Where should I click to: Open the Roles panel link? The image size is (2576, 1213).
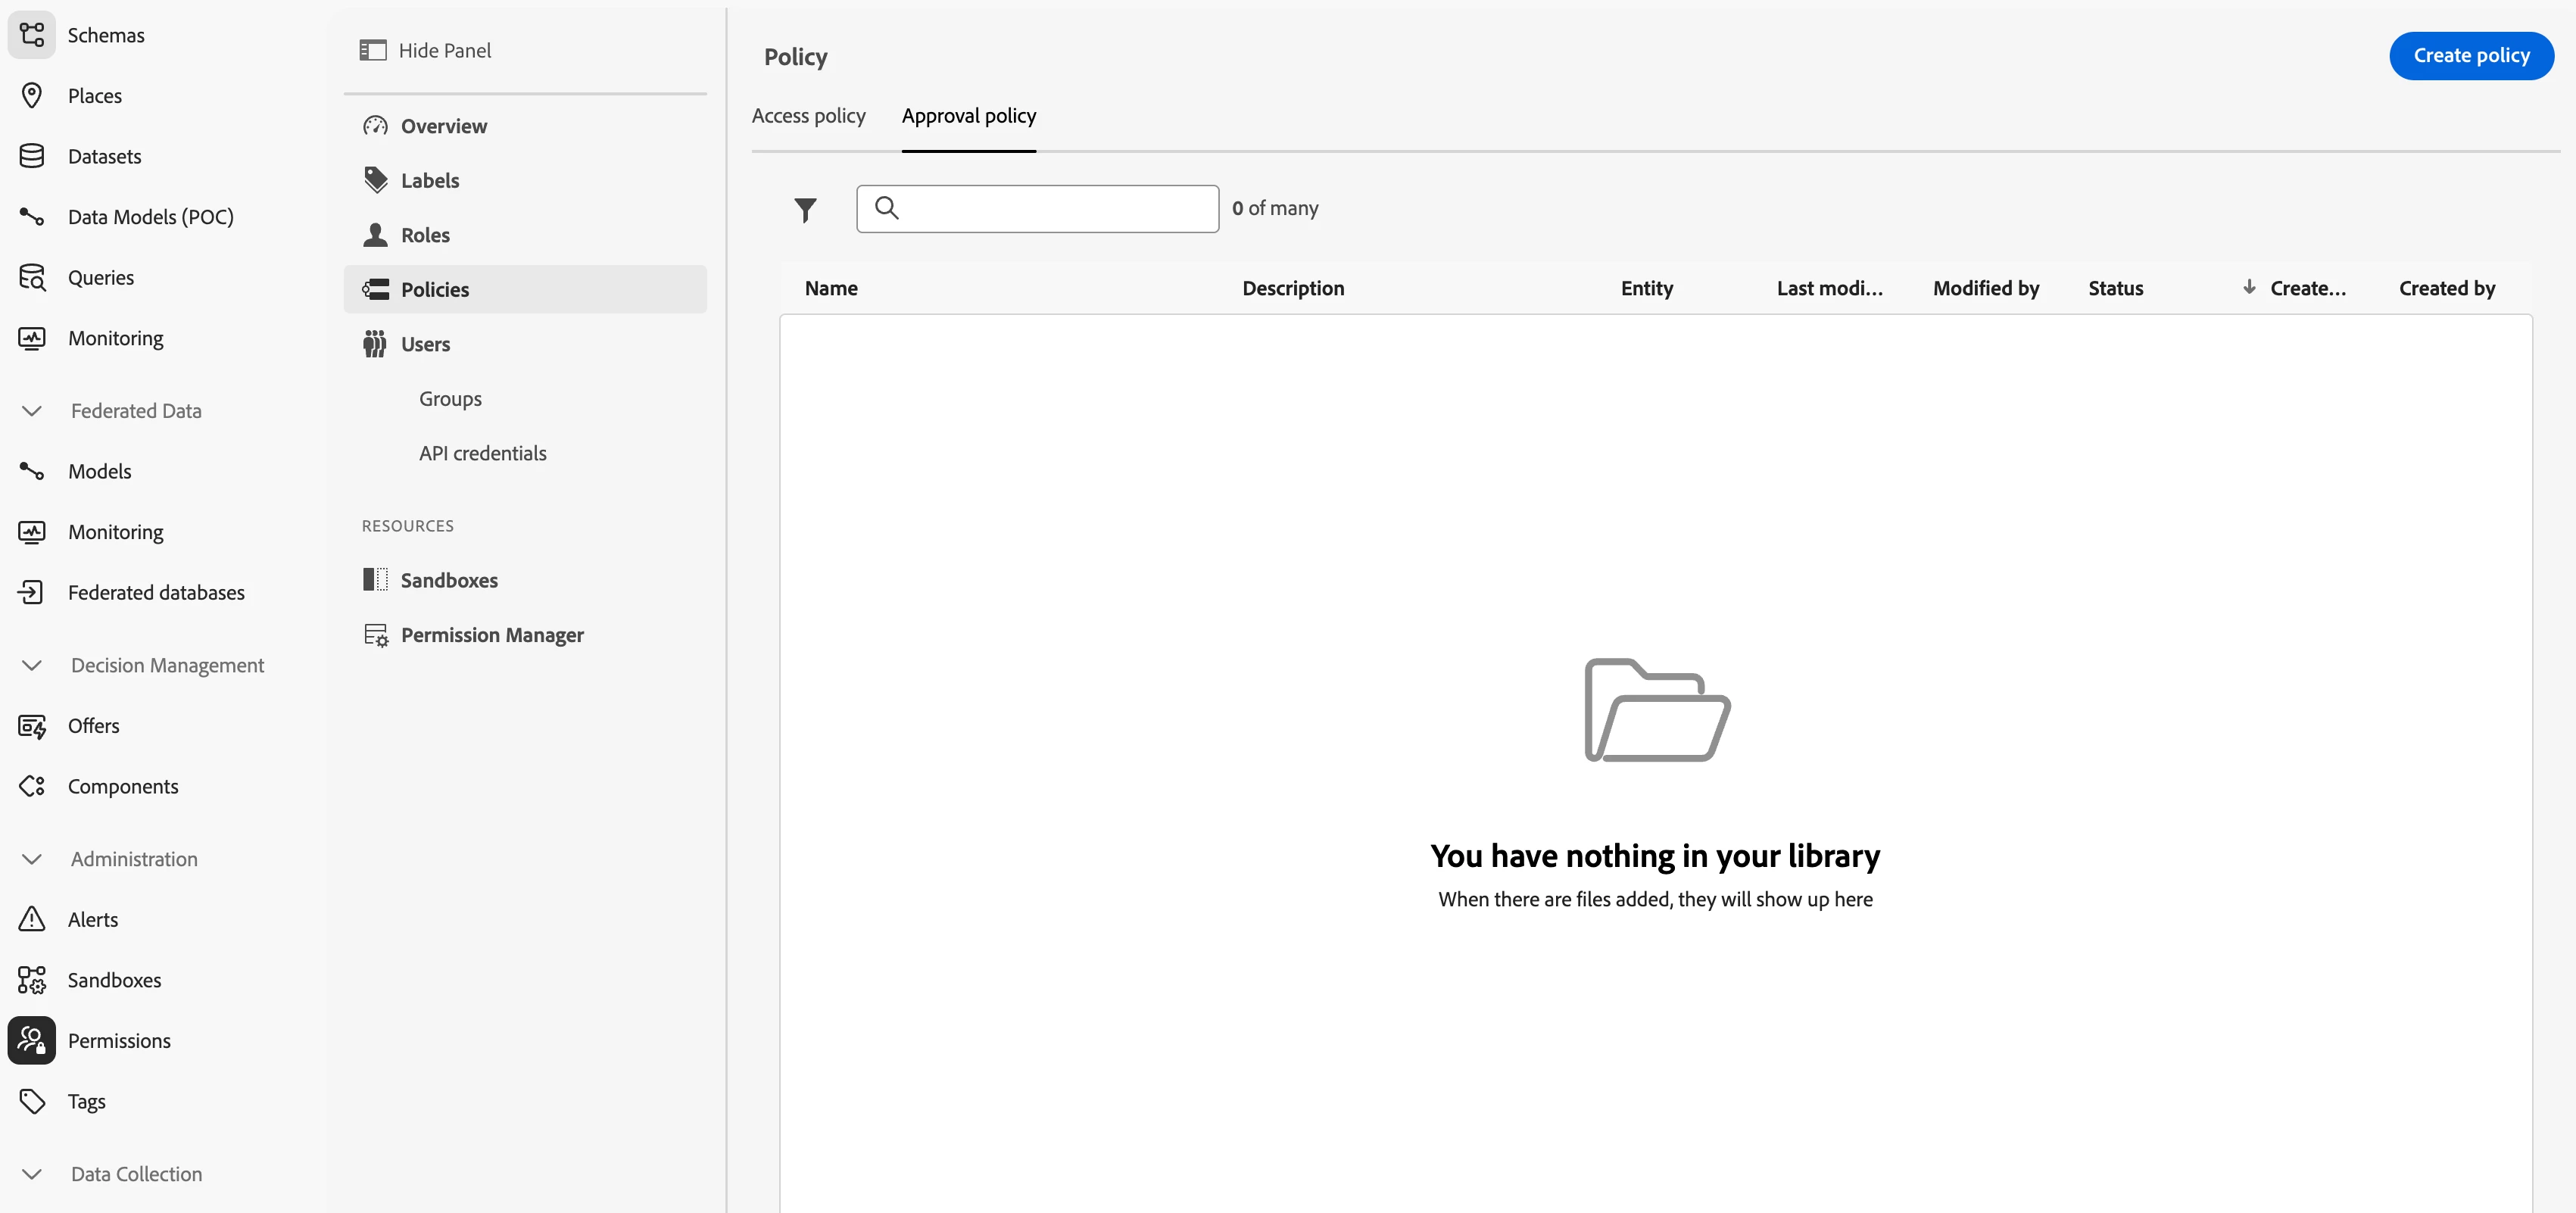425,235
